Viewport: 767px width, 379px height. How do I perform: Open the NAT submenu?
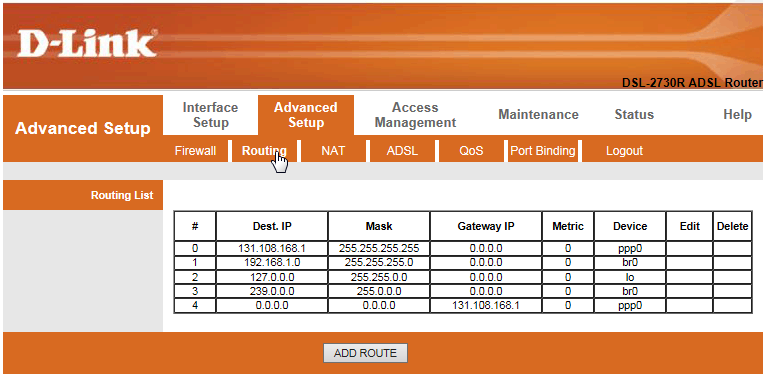pyautogui.click(x=333, y=151)
